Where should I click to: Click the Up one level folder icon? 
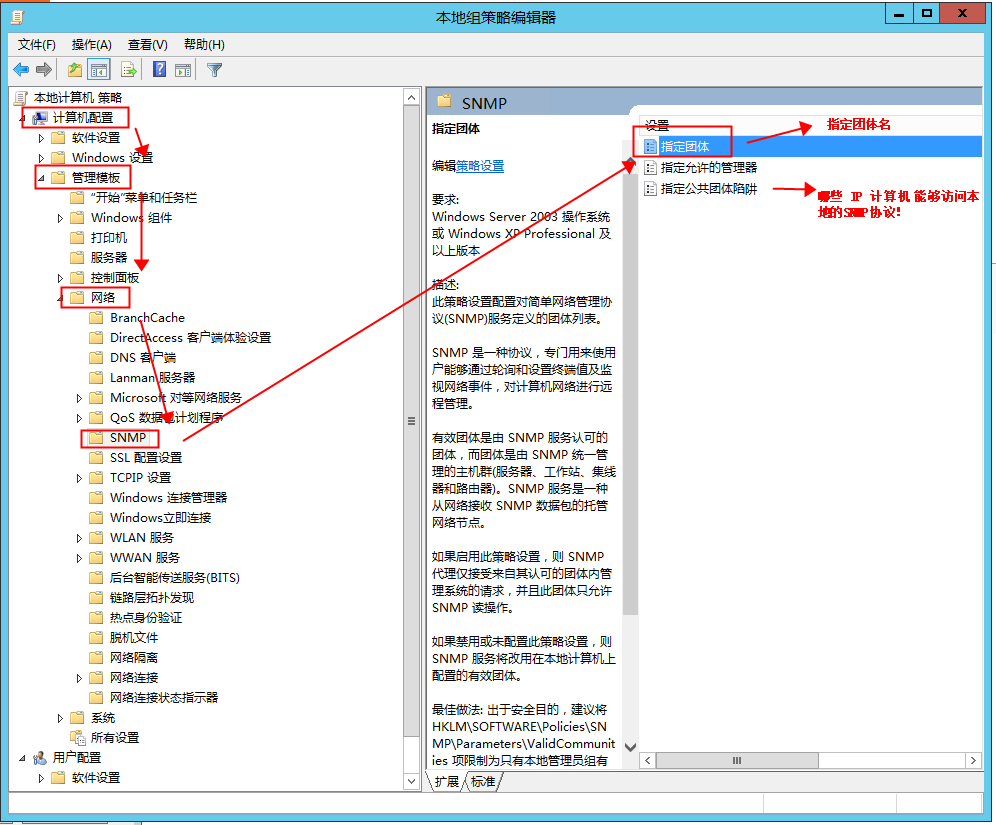point(73,69)
